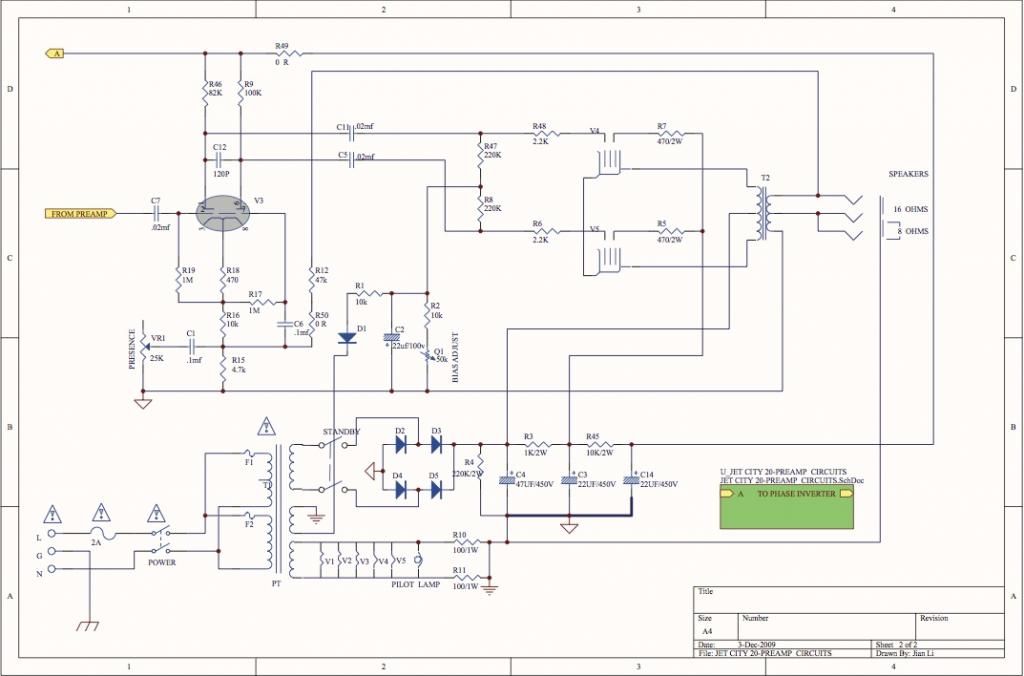Click the F1 fuse on the transformer primary
The height and width of the screenshot is (676, 1024).
click(x=248, y=453)
